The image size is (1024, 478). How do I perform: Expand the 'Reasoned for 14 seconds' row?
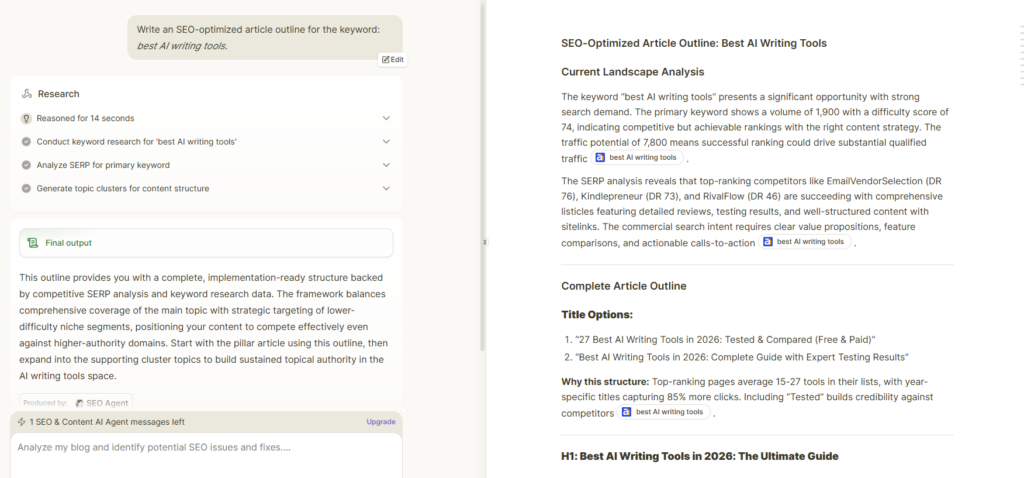pos(206,118)
